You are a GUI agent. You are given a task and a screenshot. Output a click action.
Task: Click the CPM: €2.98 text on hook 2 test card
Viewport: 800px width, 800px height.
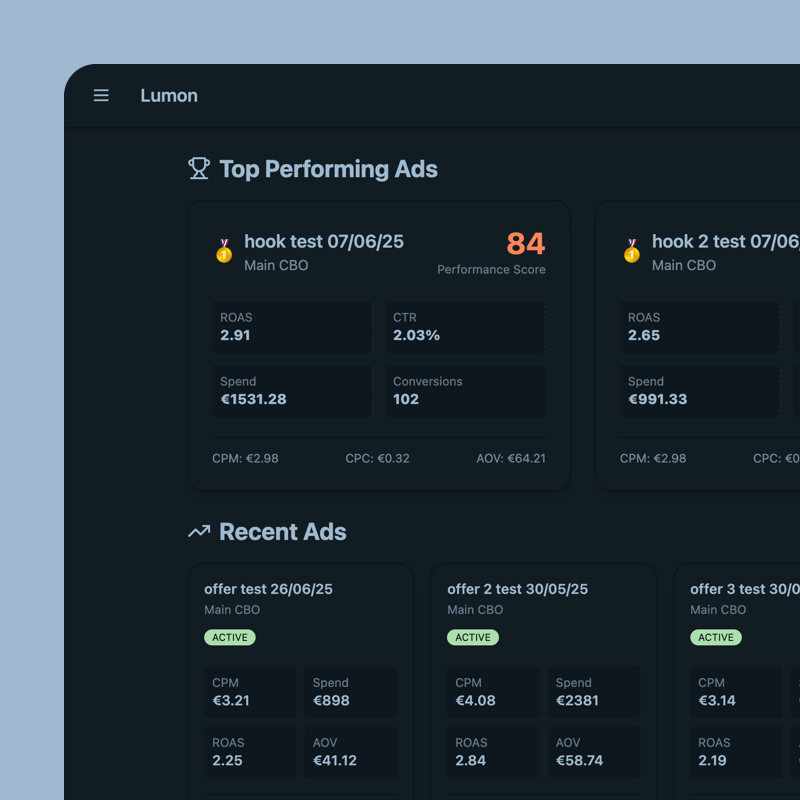653,458
